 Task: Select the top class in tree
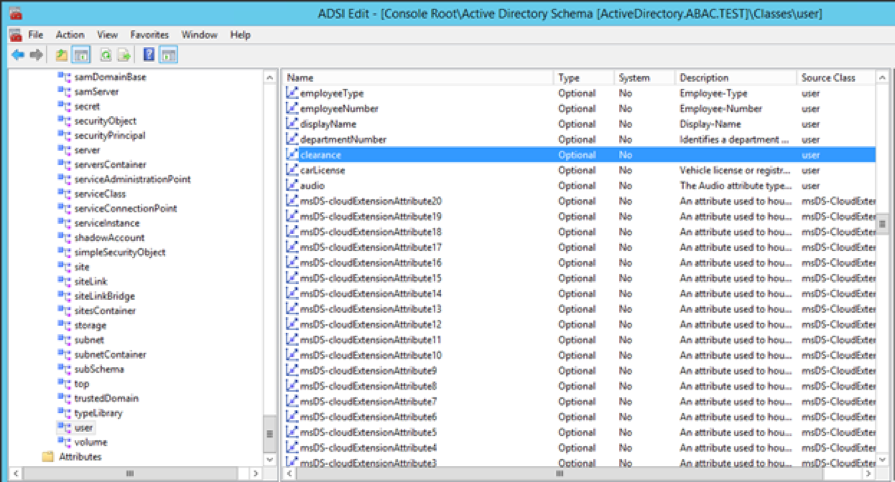[82, 384]
